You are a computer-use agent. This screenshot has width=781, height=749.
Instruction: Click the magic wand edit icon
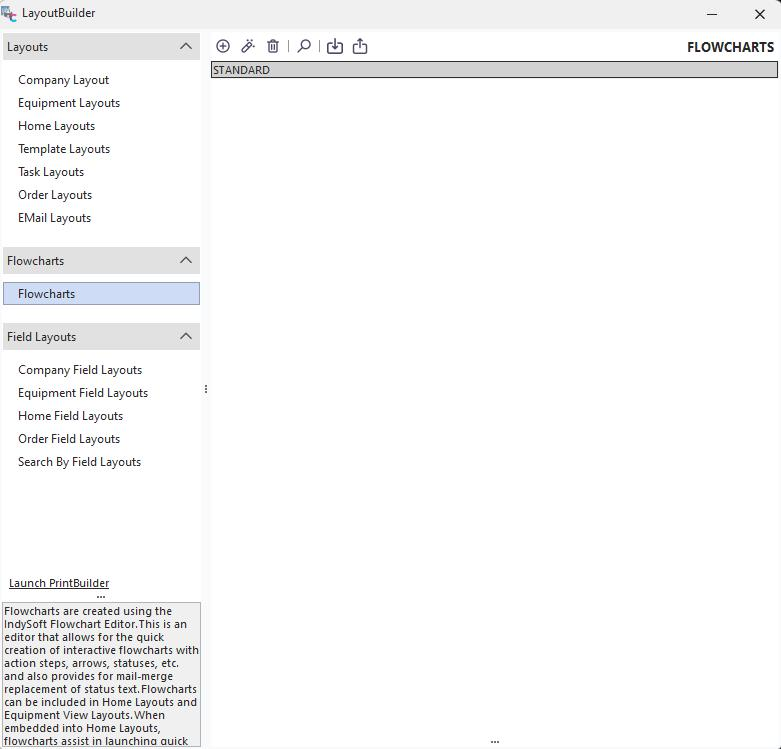coord(248,46)
